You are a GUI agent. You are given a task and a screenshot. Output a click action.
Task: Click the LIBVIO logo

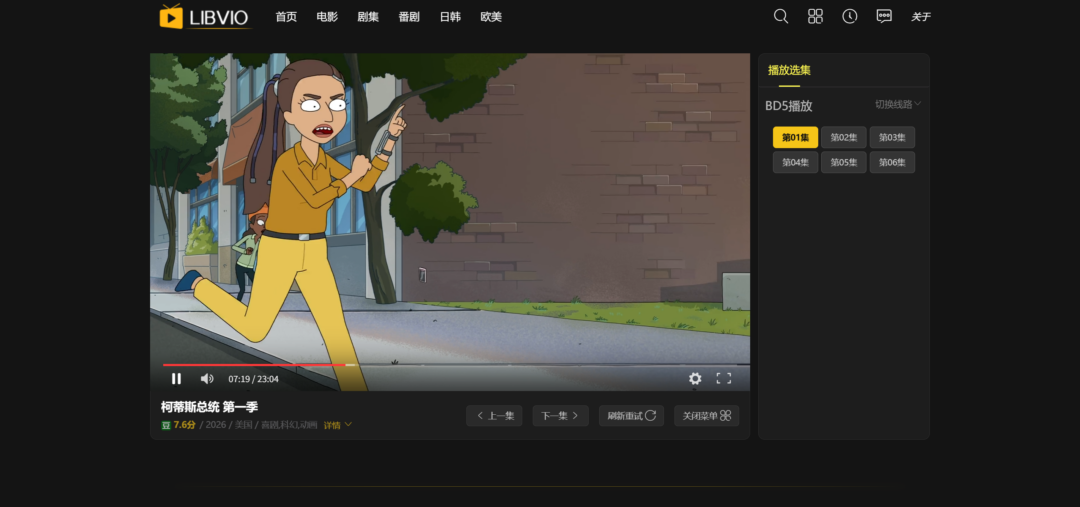[205, 17]
